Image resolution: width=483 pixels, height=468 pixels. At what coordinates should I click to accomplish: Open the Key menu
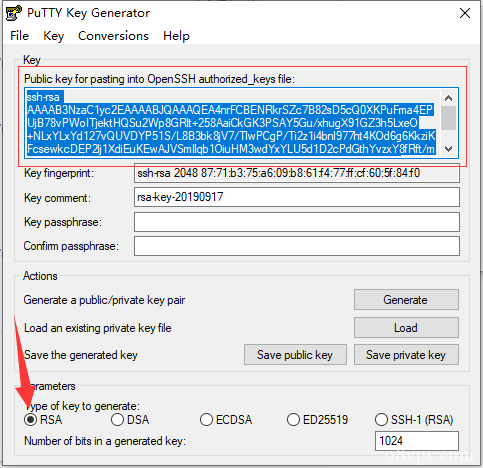(53, 36)
